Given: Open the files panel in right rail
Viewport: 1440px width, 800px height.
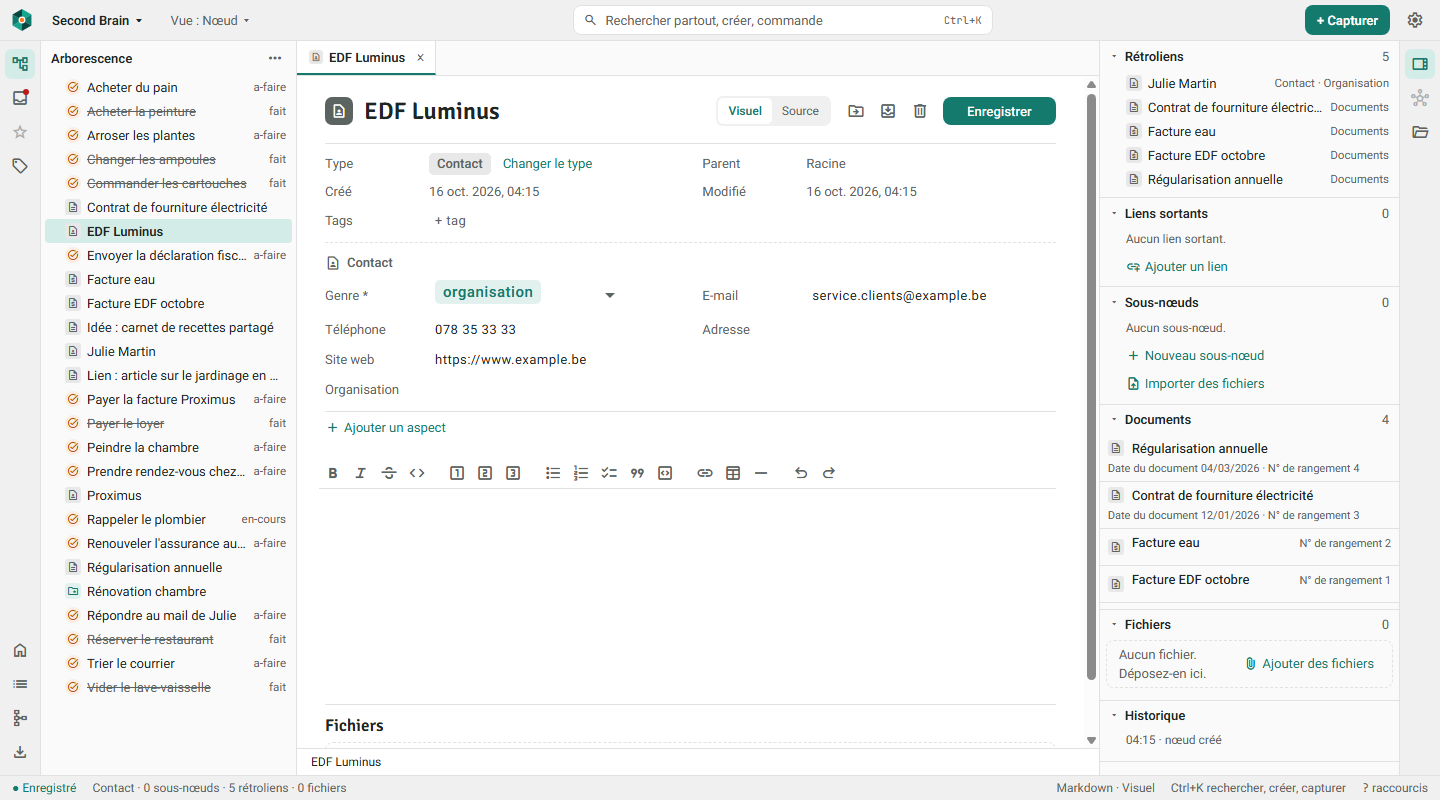Looking at the screenshot, I should (1420, 132).
